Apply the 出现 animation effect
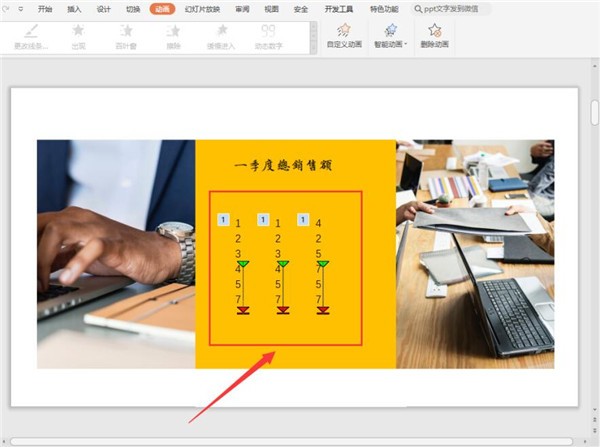Viewport: 600px width, 447px height. [x=78, y=37]
